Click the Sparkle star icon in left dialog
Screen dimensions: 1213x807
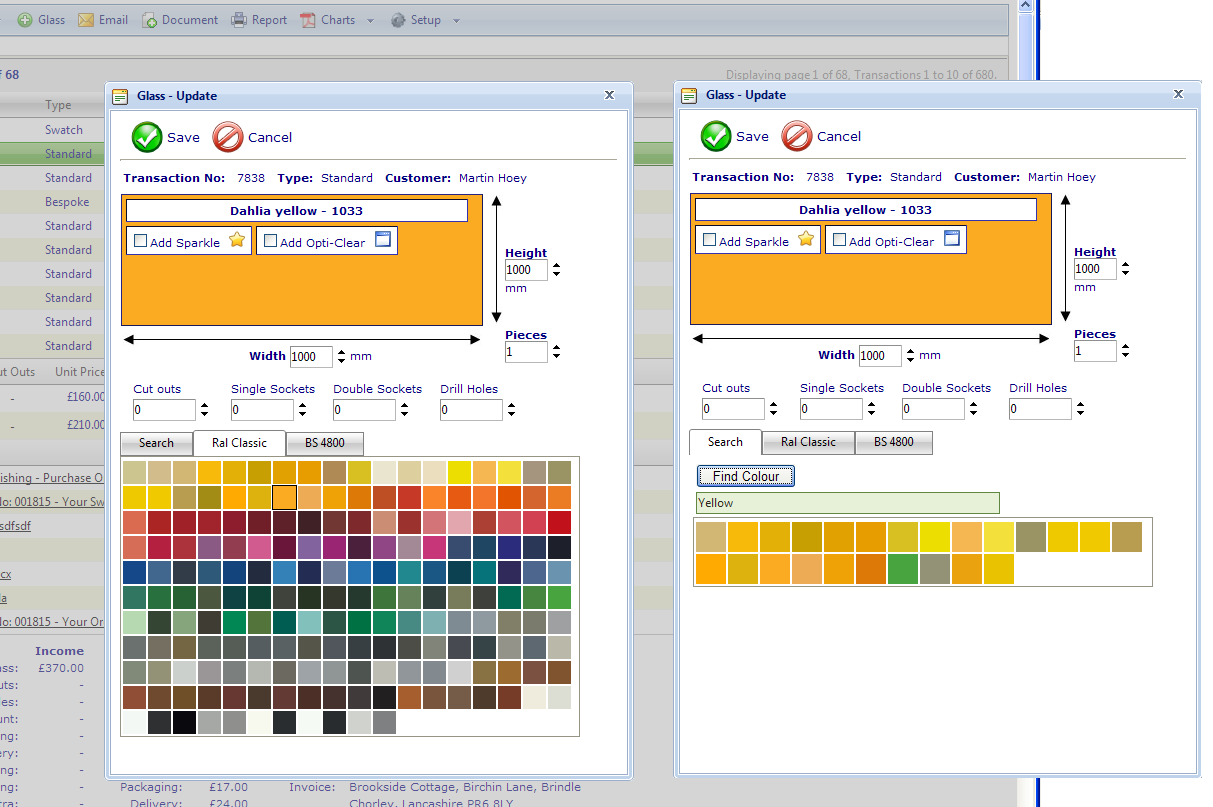[x=237, y=241]
